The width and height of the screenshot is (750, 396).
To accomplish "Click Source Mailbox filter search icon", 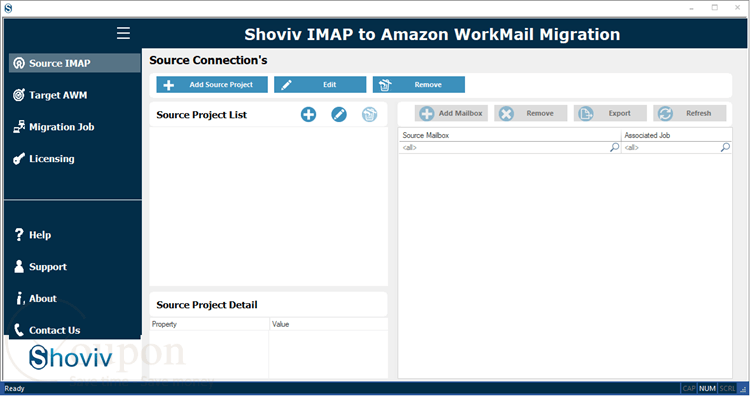I will (615, 147).
